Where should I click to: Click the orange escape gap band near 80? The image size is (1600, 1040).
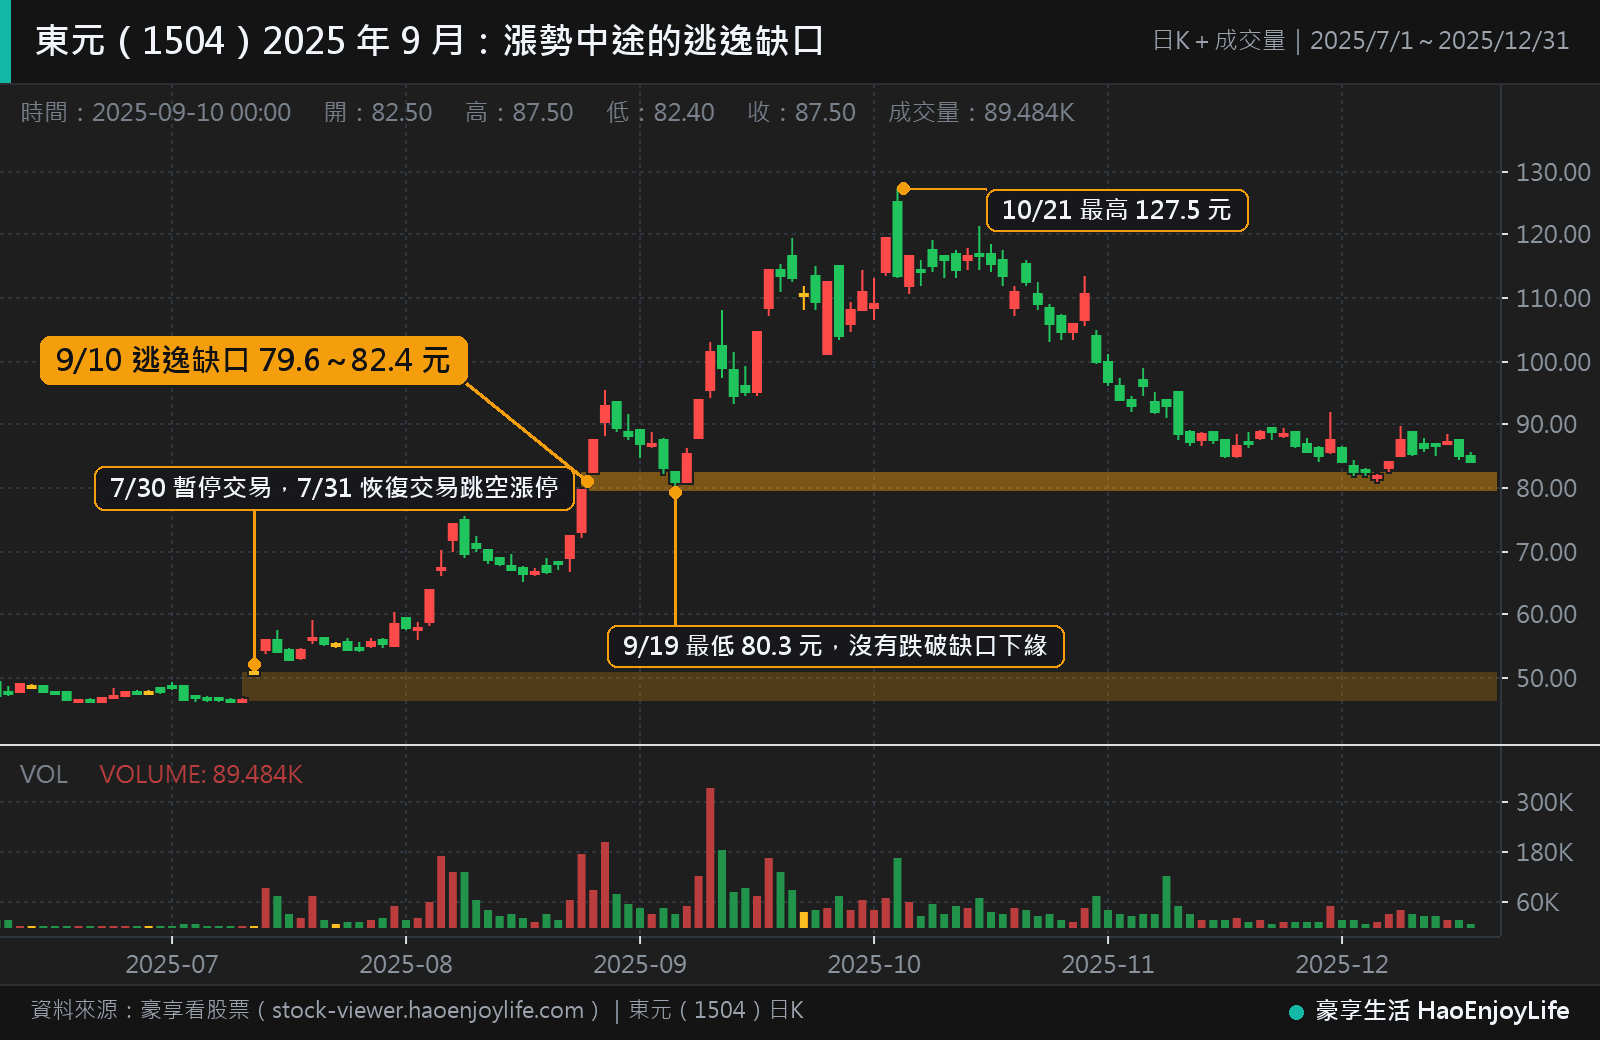click(1042, 481)
